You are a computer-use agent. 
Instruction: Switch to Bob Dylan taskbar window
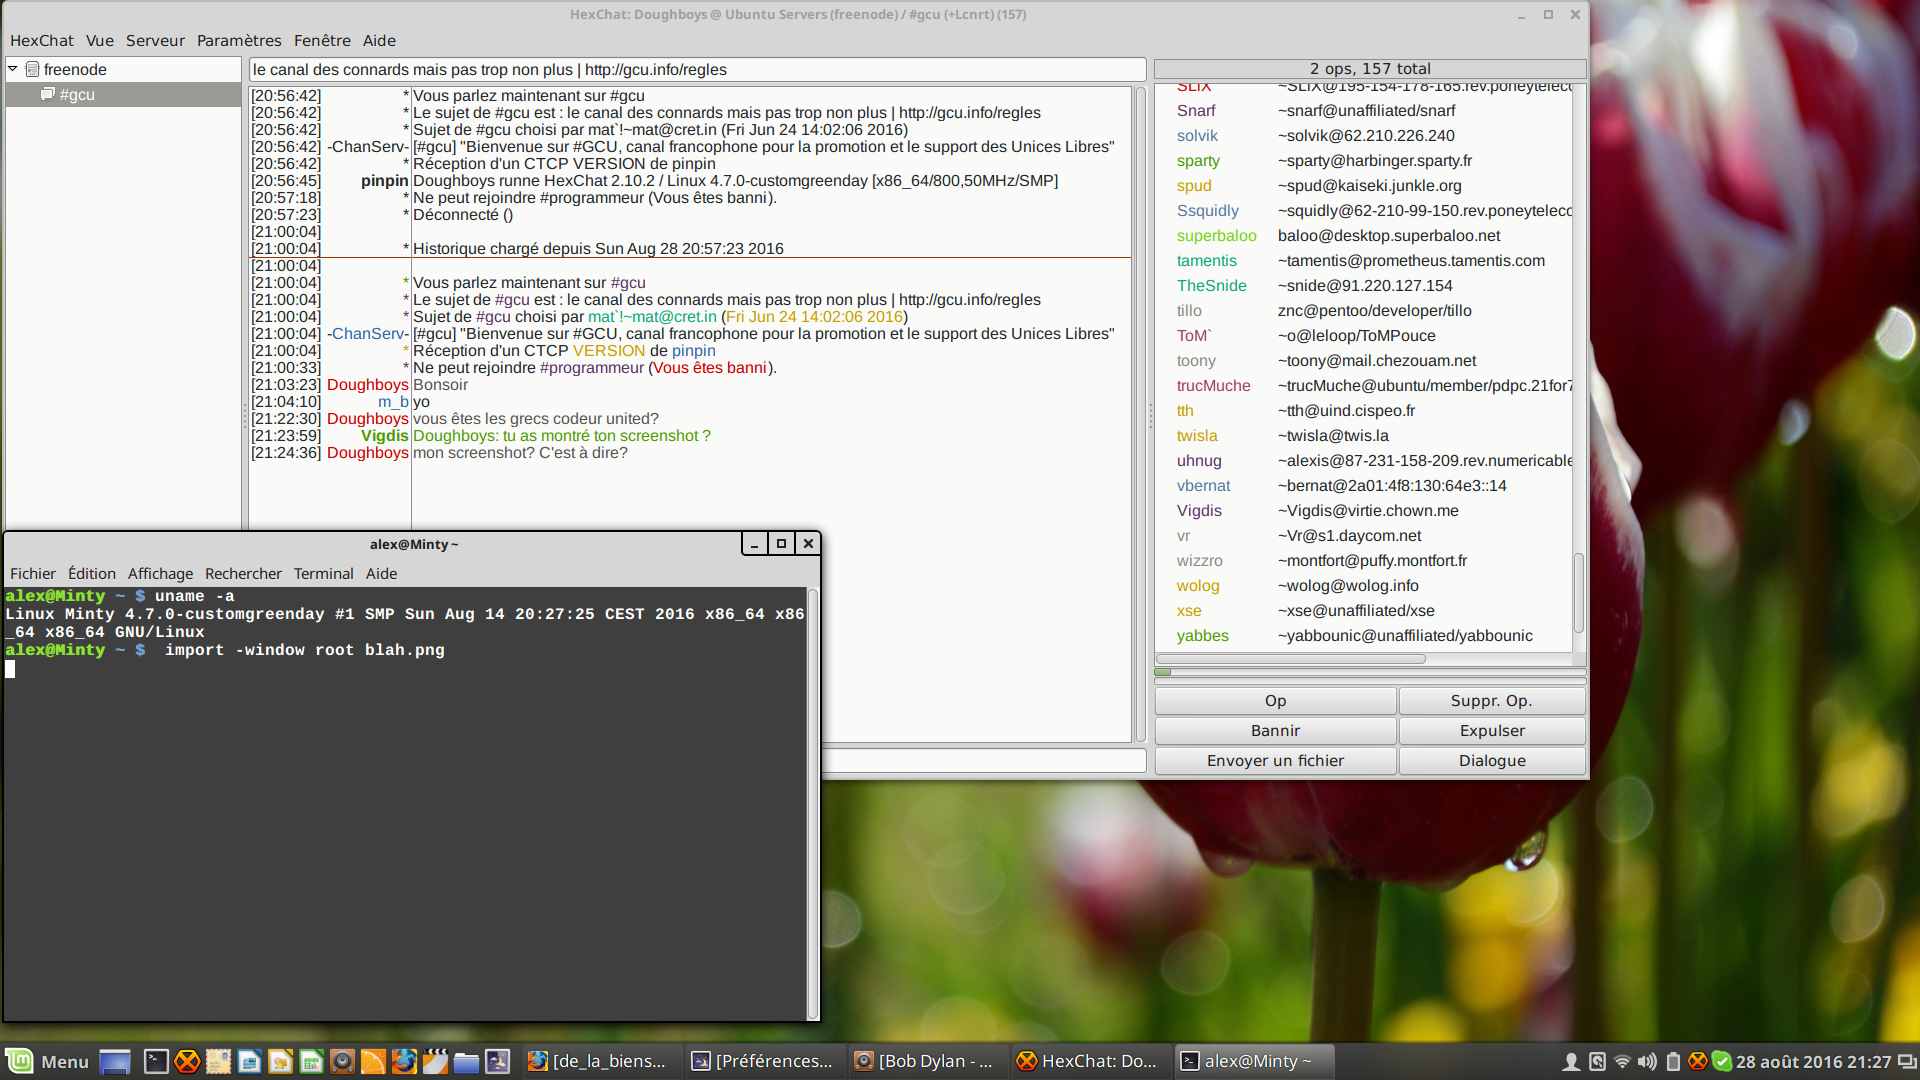[x=927, y=1061]
